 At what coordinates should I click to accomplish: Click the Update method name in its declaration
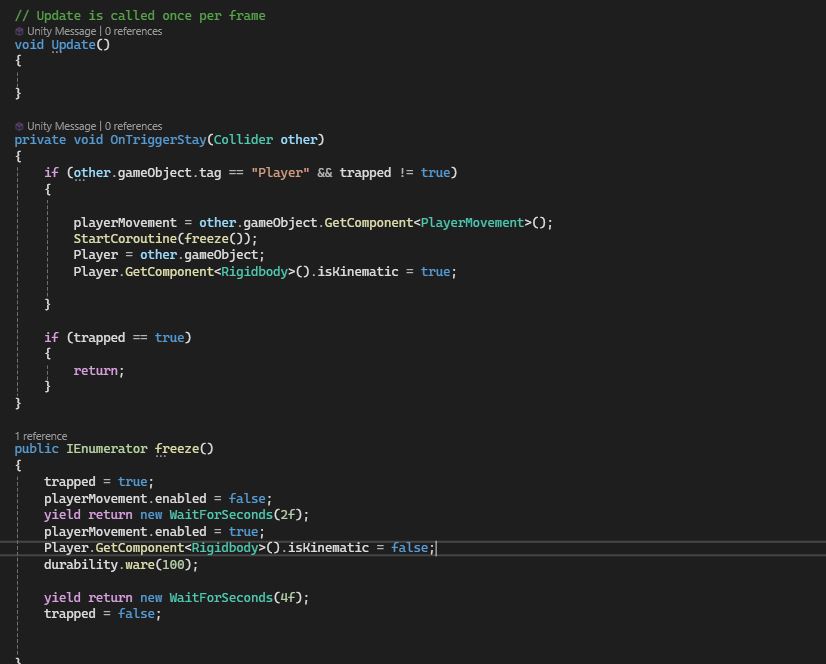coord(73,44)
